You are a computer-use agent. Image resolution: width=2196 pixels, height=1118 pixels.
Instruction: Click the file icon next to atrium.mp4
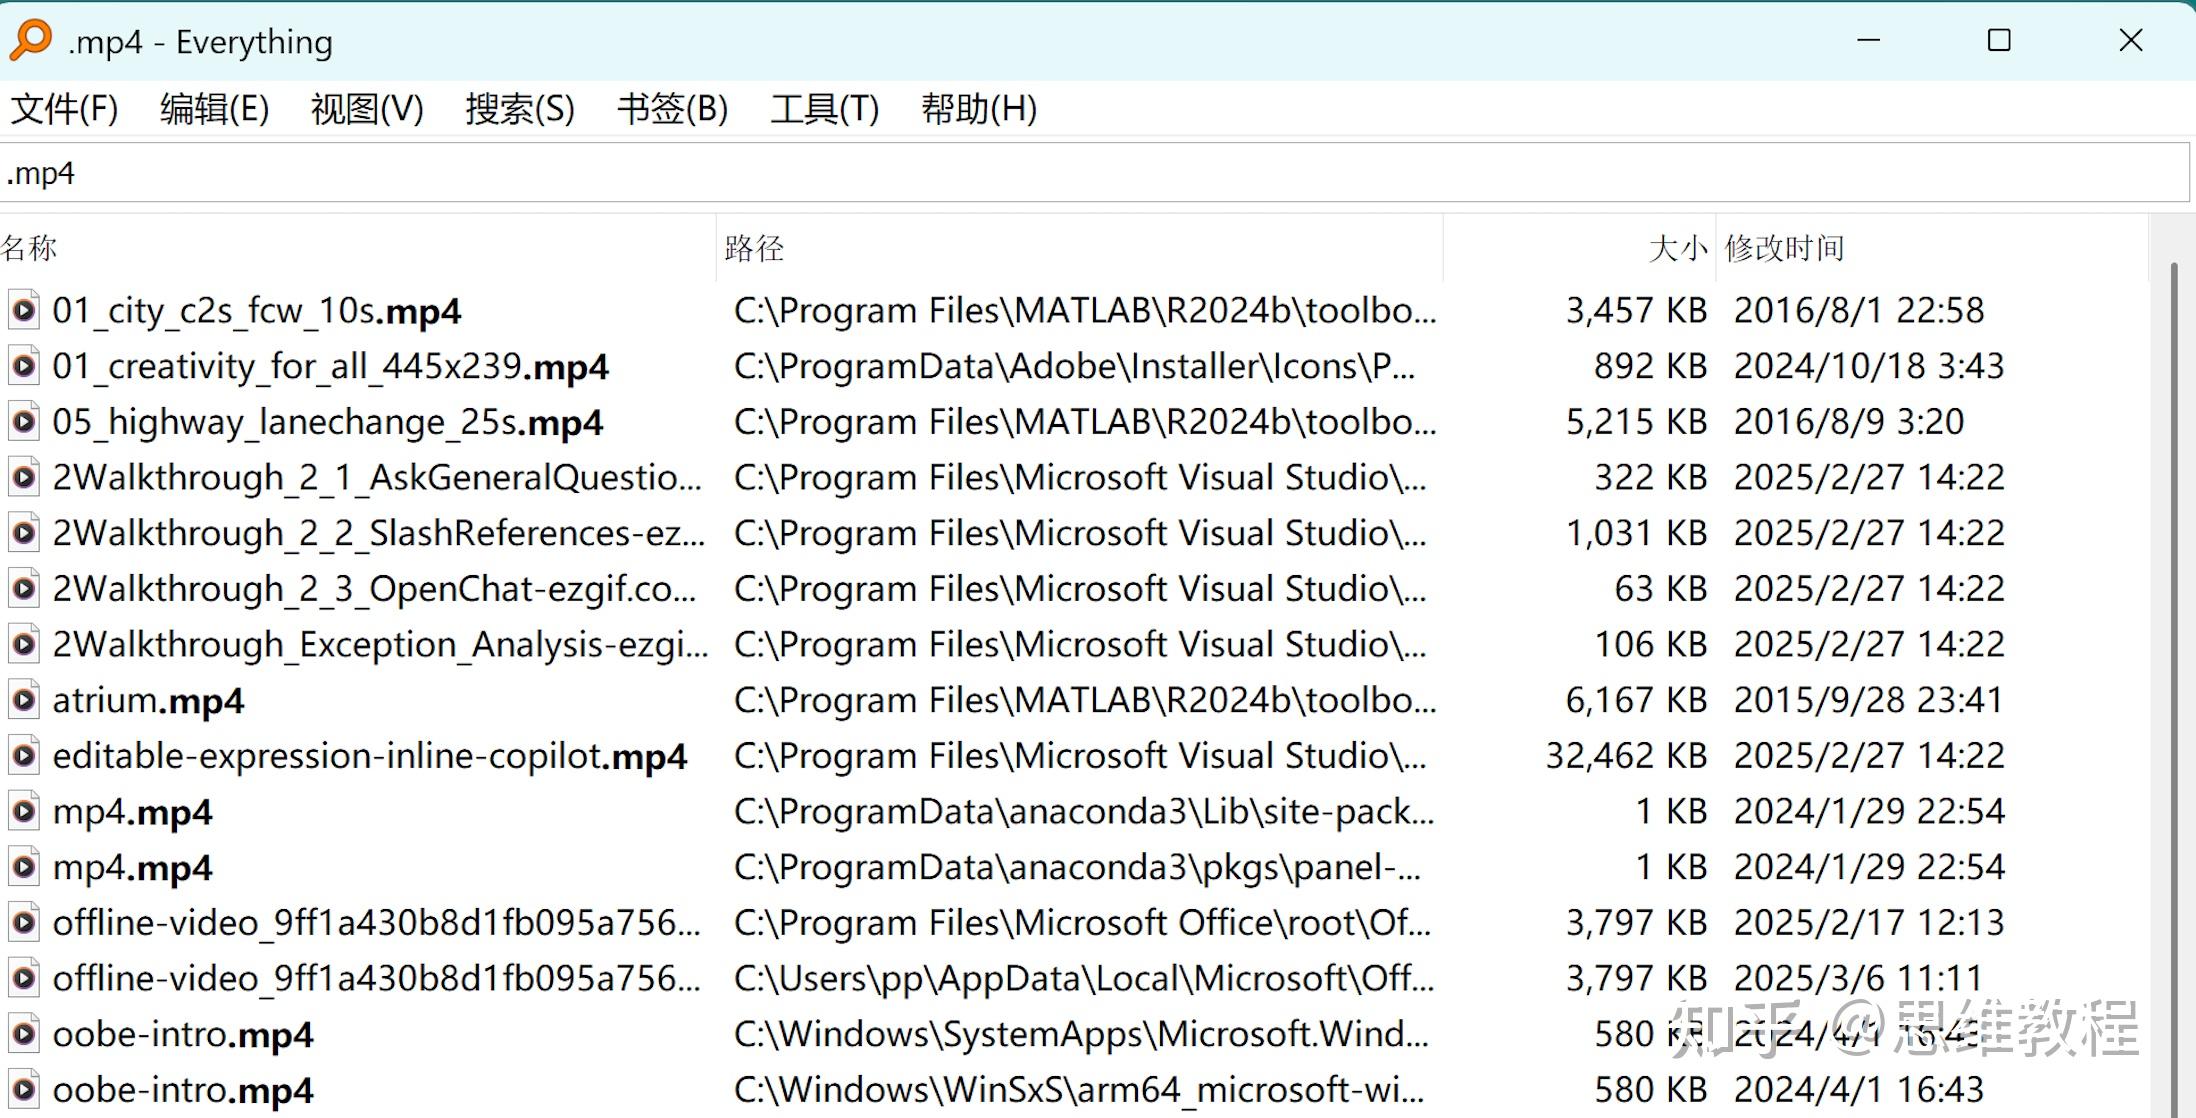24,700
